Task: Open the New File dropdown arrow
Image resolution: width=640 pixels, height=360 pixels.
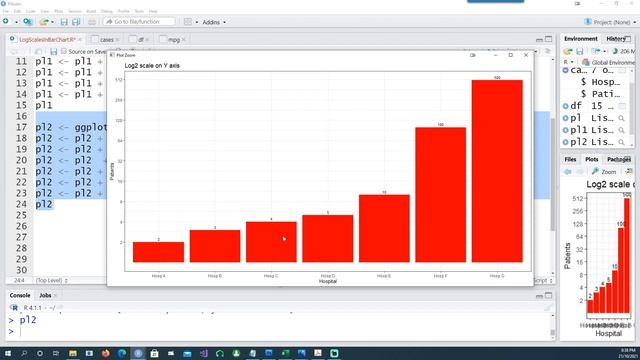Action: coord(16,22)
